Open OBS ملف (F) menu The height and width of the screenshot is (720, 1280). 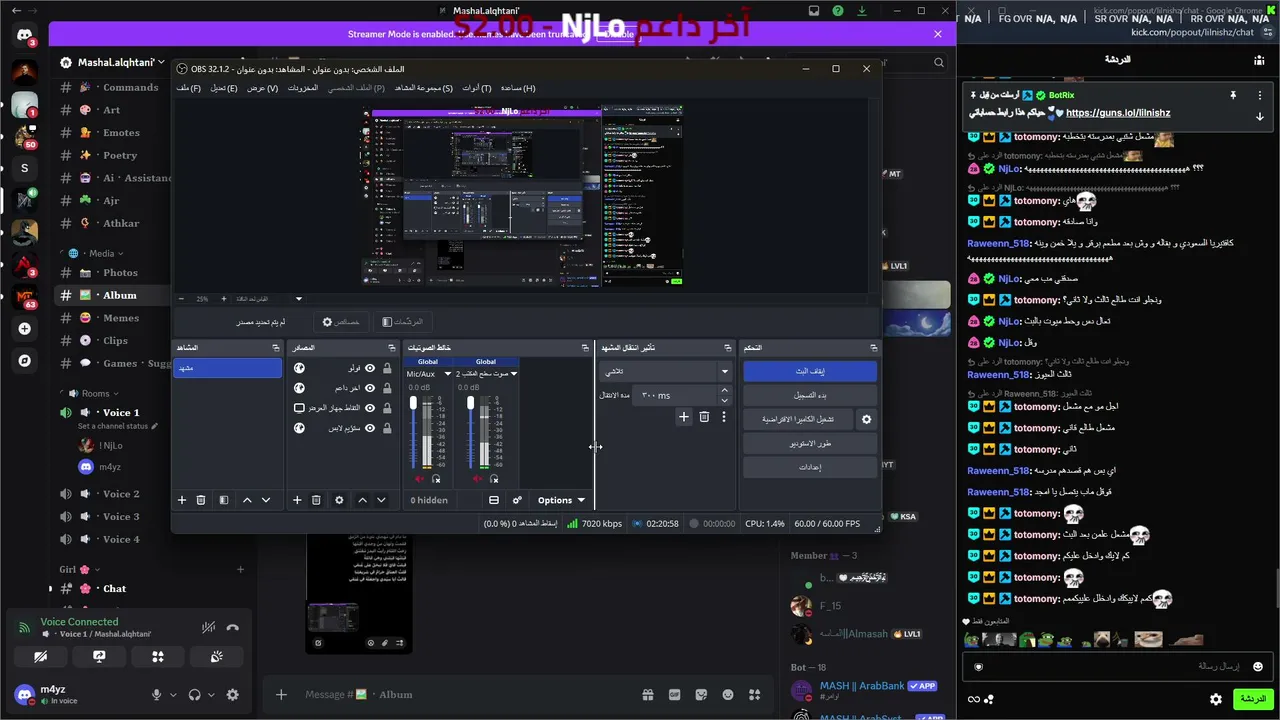189,88
